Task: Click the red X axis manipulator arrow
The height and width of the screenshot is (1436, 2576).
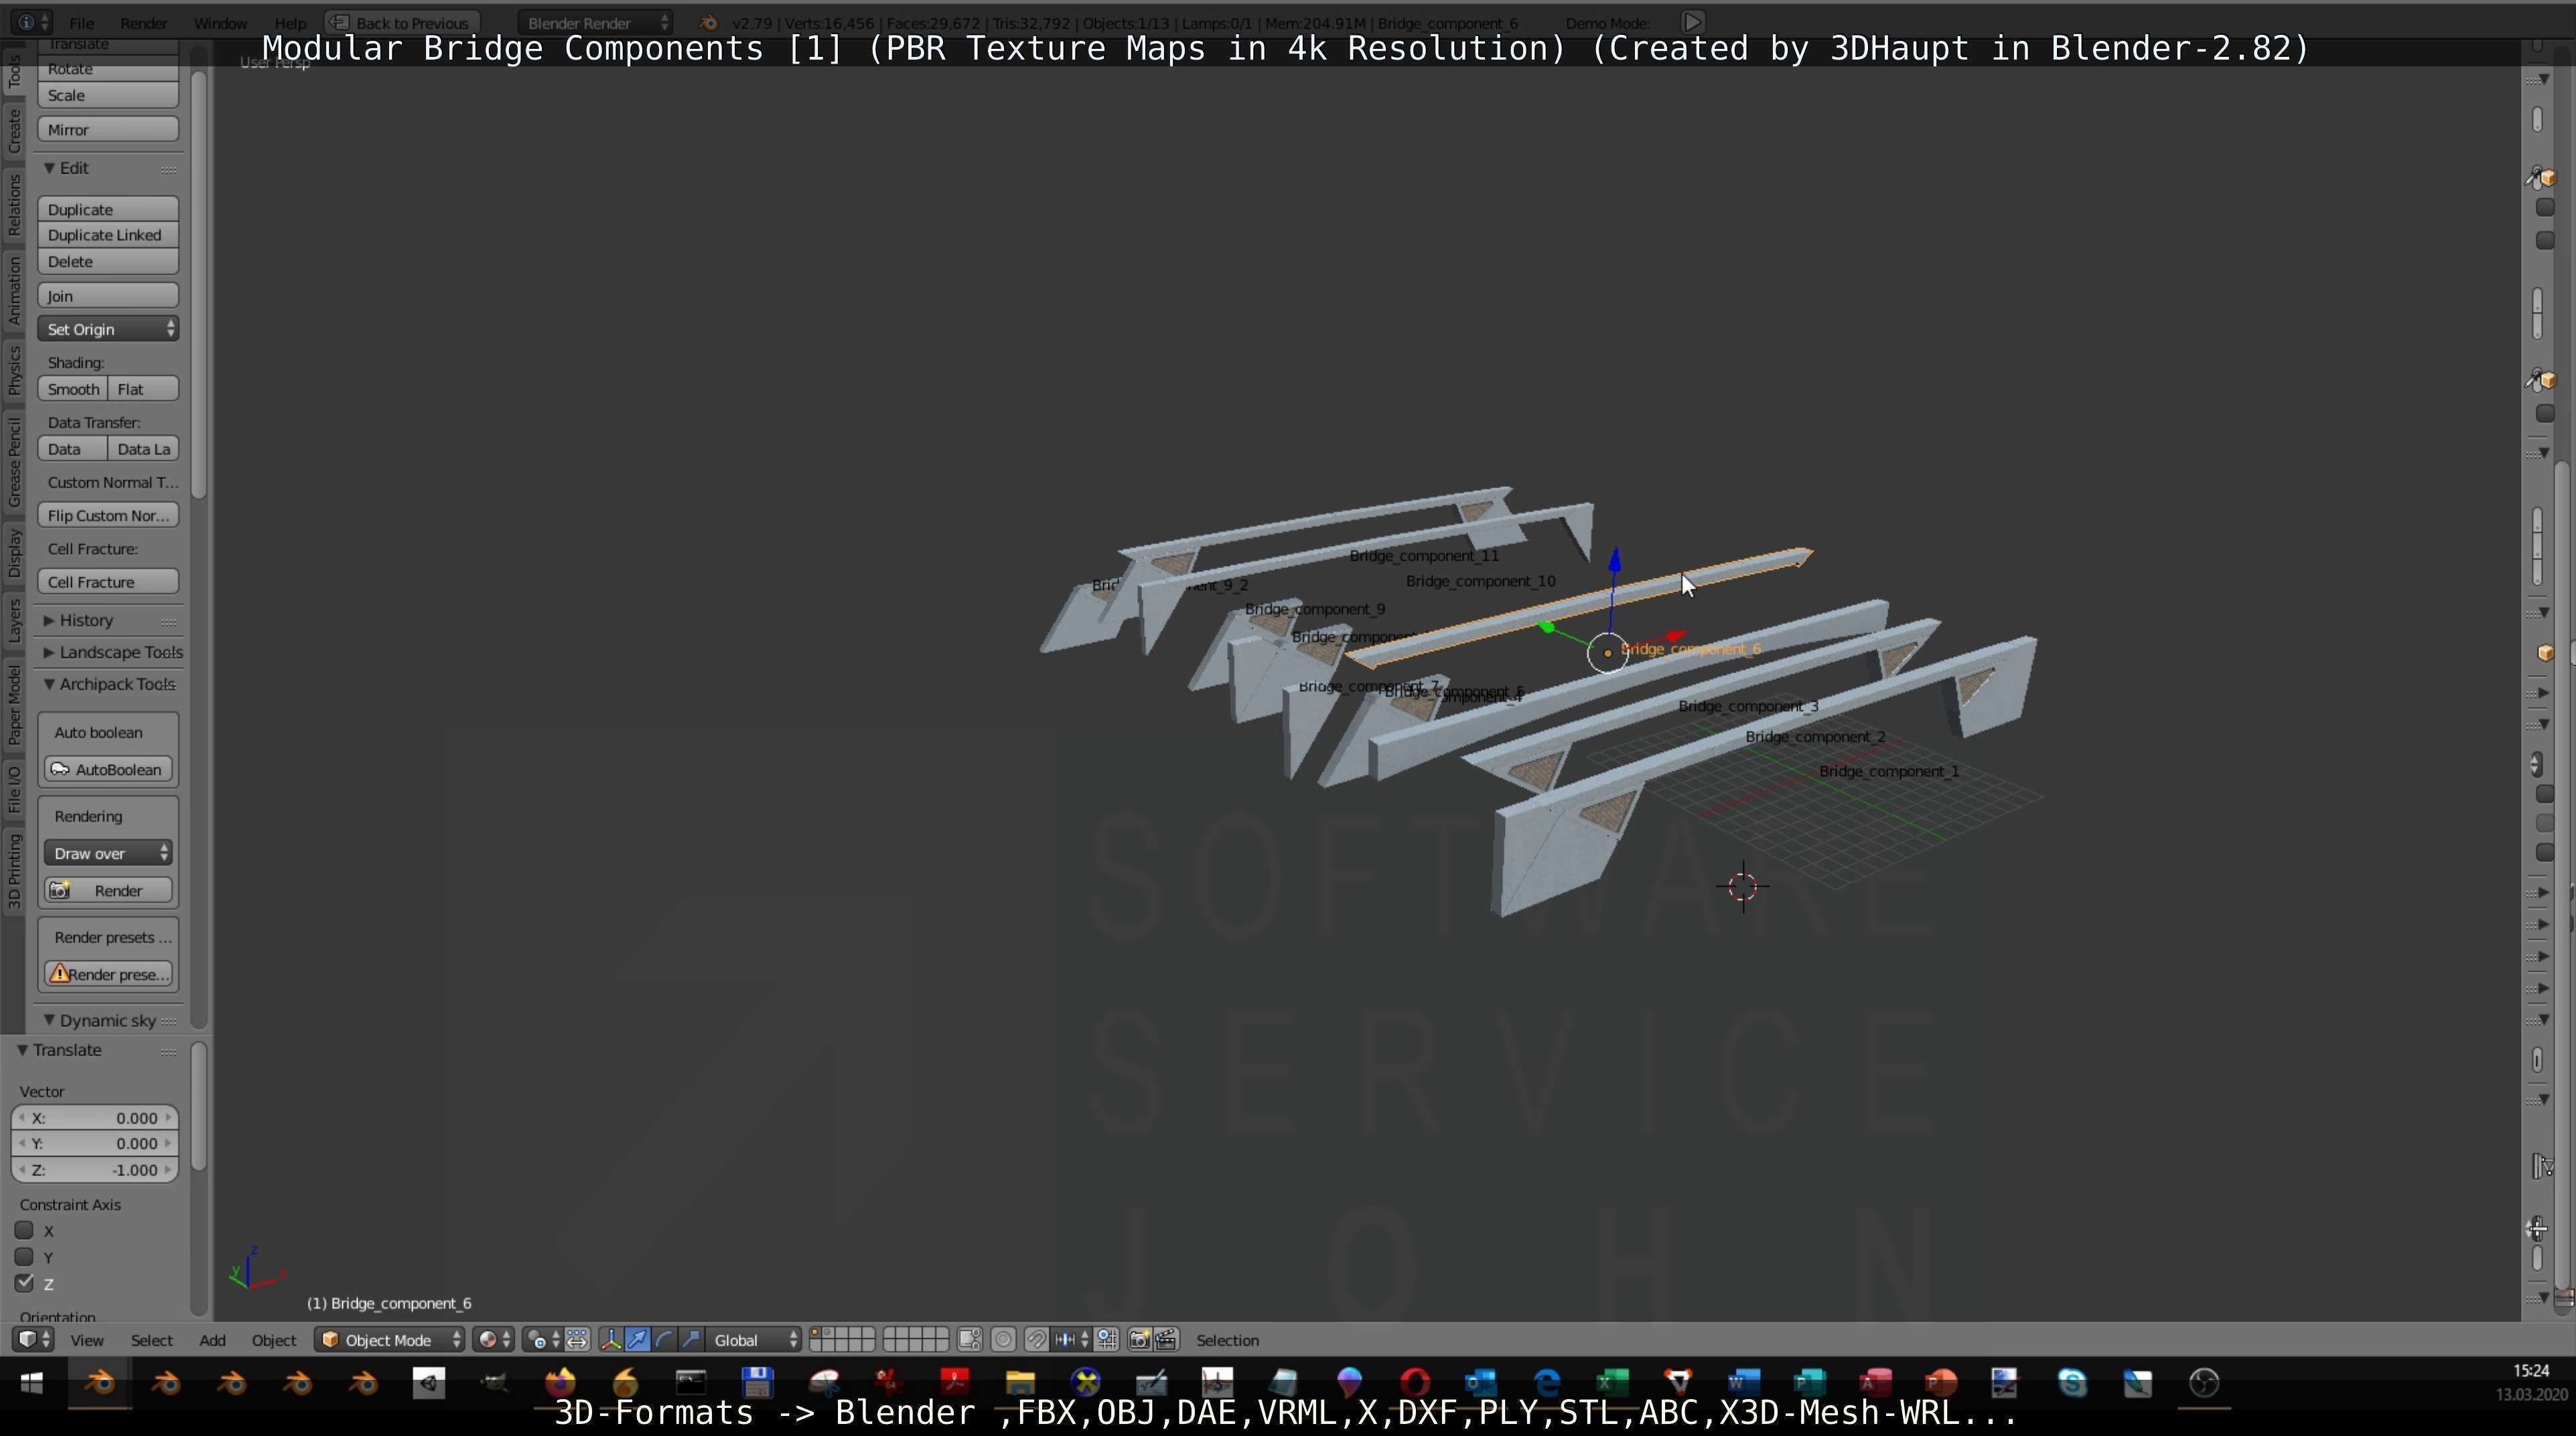Action: (x=1677, y=635)
